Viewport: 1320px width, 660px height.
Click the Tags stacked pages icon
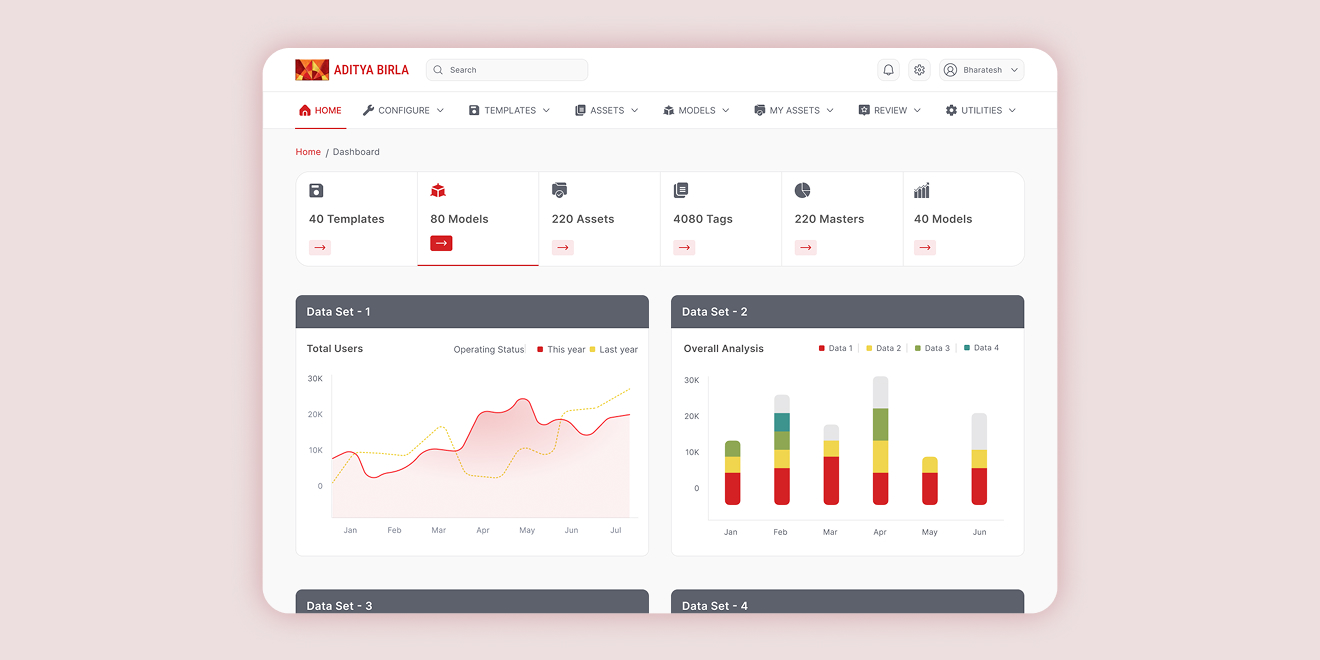(681, 190)
